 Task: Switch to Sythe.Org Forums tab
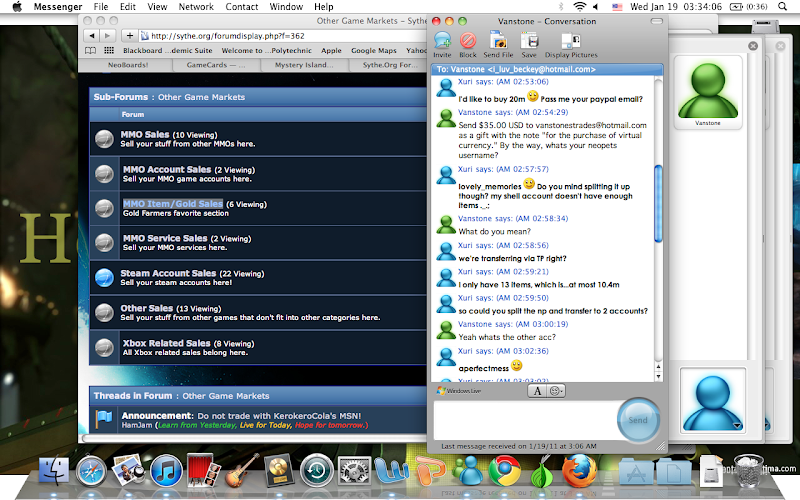(388, 65)
